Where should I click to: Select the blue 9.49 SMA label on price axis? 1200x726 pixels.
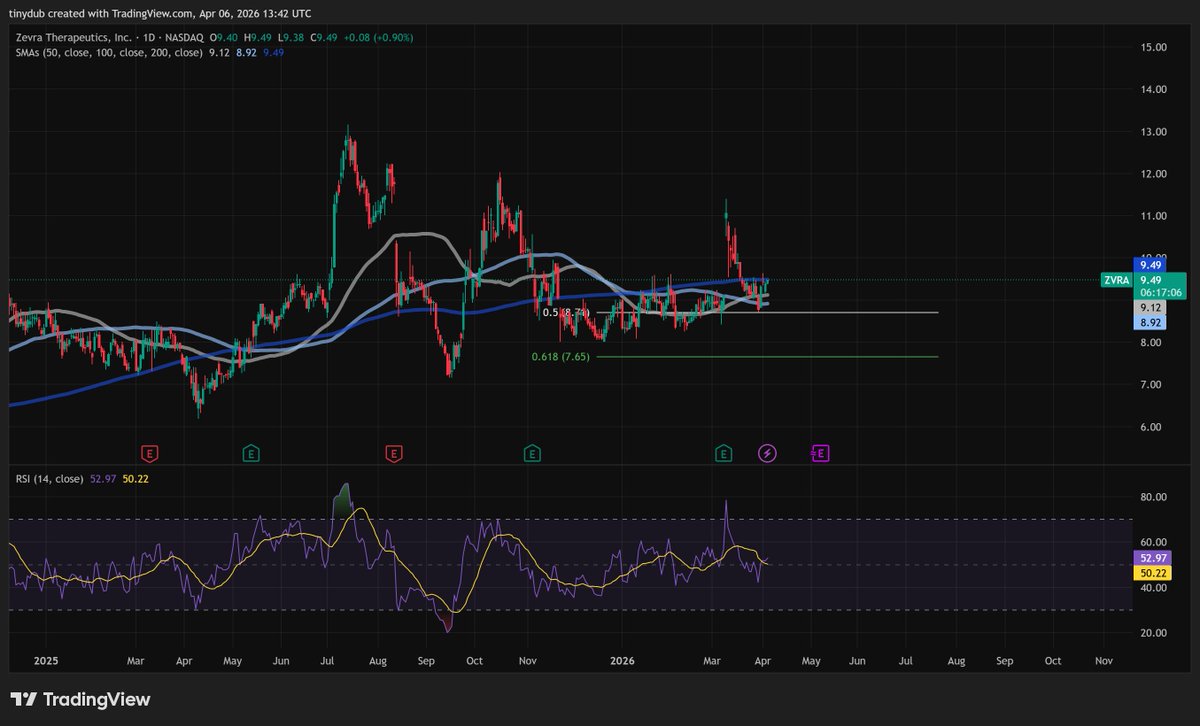coord(1148,265)
